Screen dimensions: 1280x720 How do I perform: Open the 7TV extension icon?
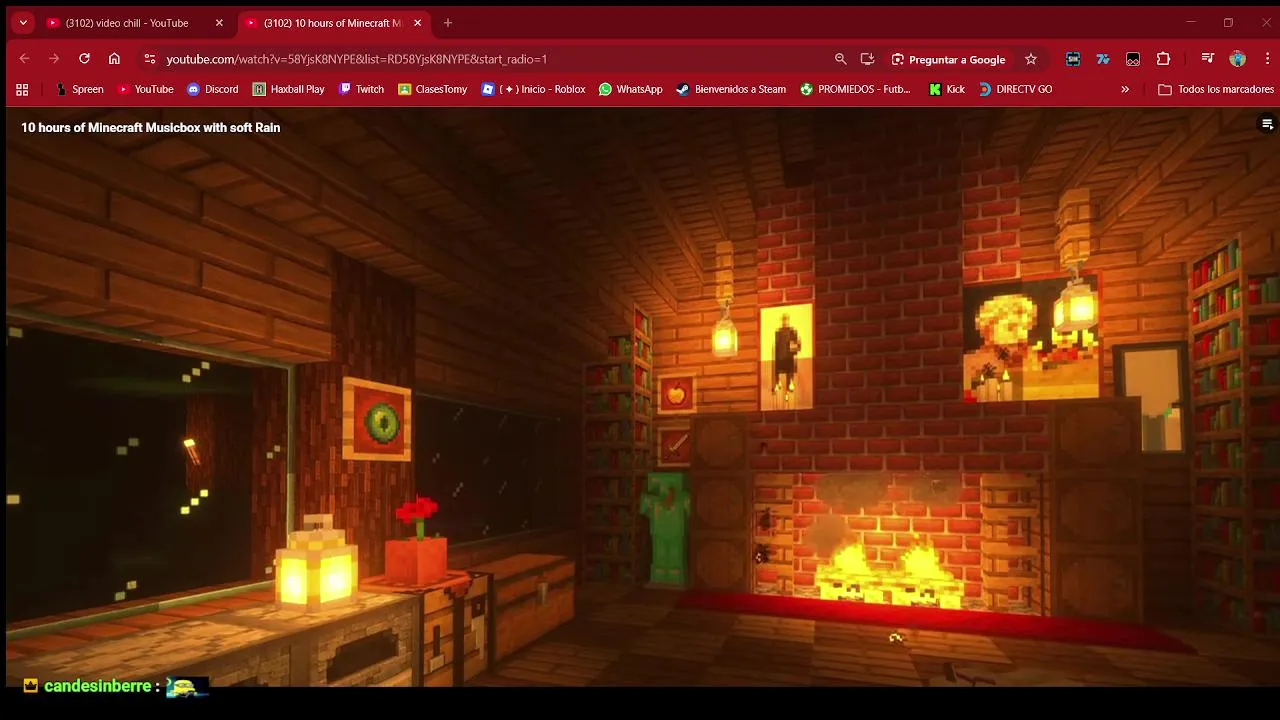pyautogui.click(x=1103, y=59)
